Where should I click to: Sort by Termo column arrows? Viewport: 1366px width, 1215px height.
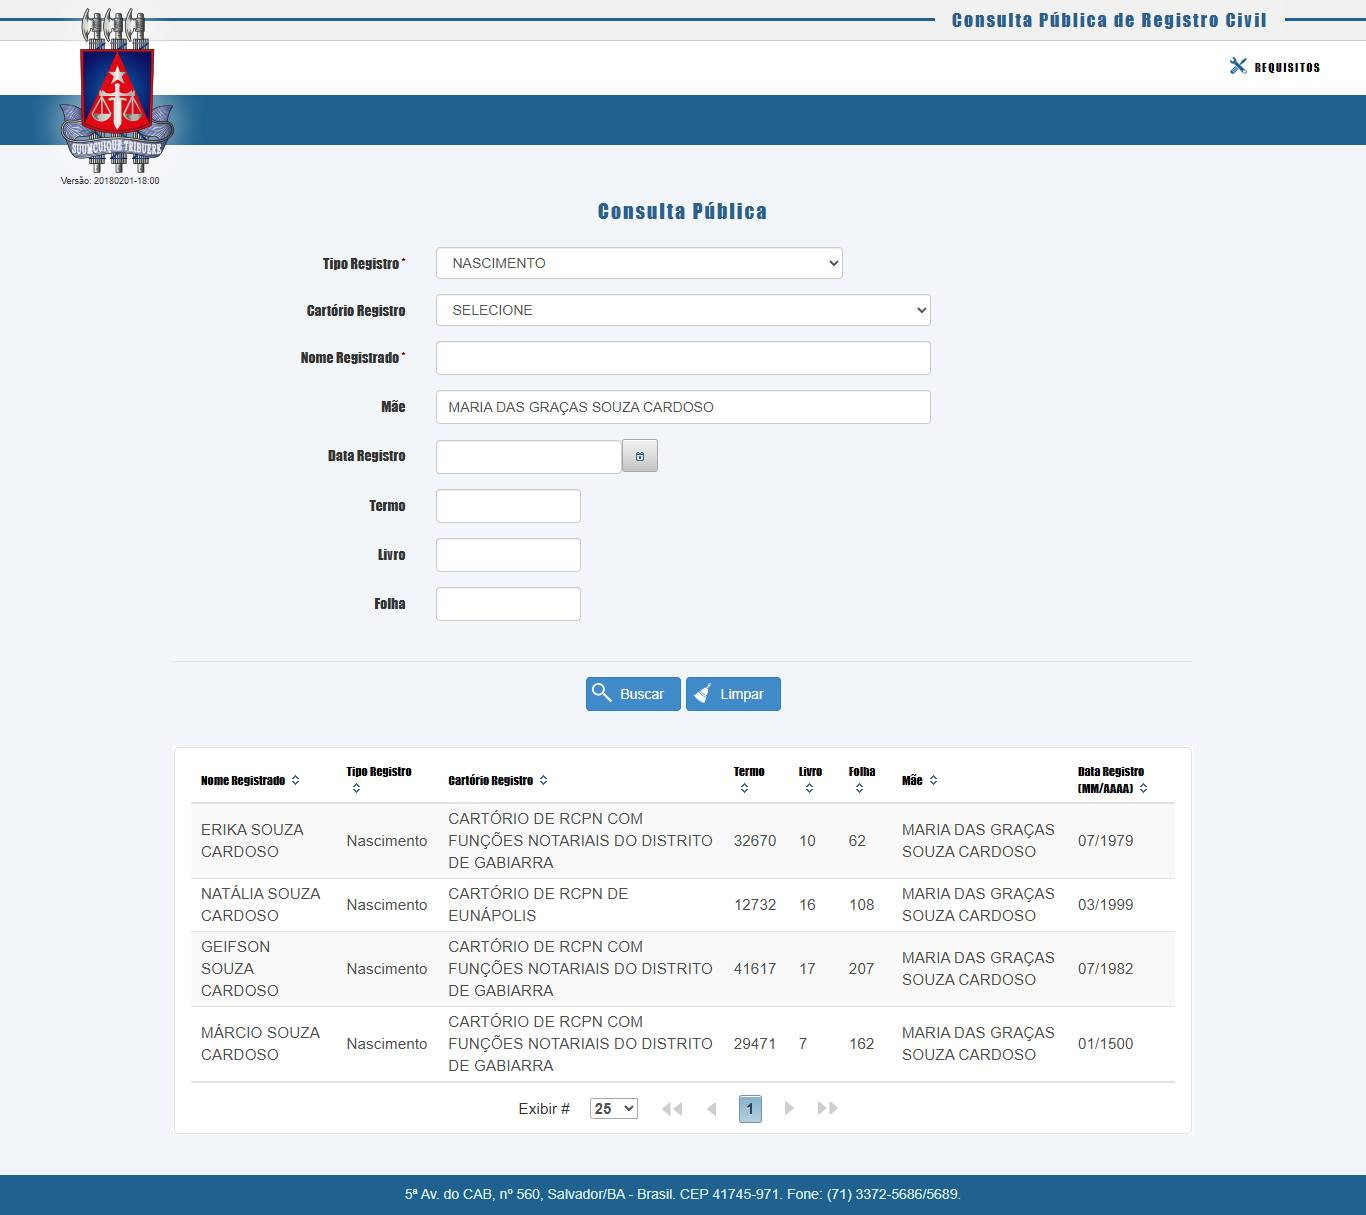pyautogui.click(x=744, y=788)
